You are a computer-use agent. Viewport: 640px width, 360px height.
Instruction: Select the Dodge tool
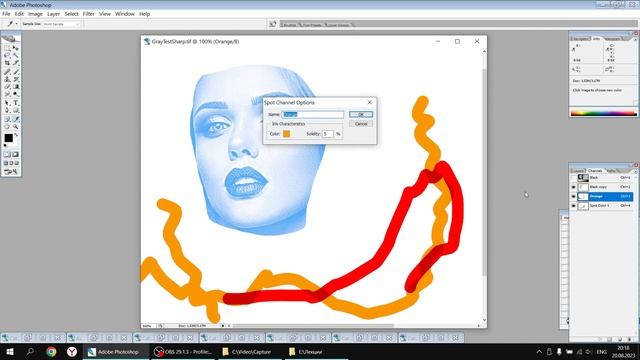pos(16,94)
